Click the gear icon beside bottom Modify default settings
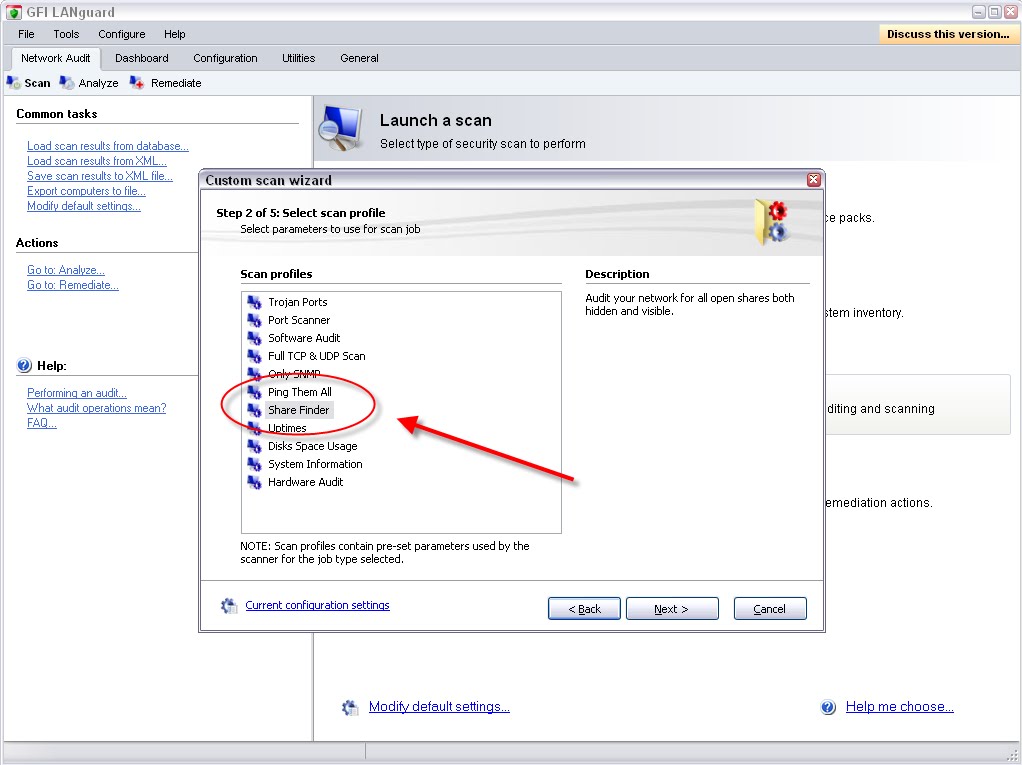 tap(350, 707)
